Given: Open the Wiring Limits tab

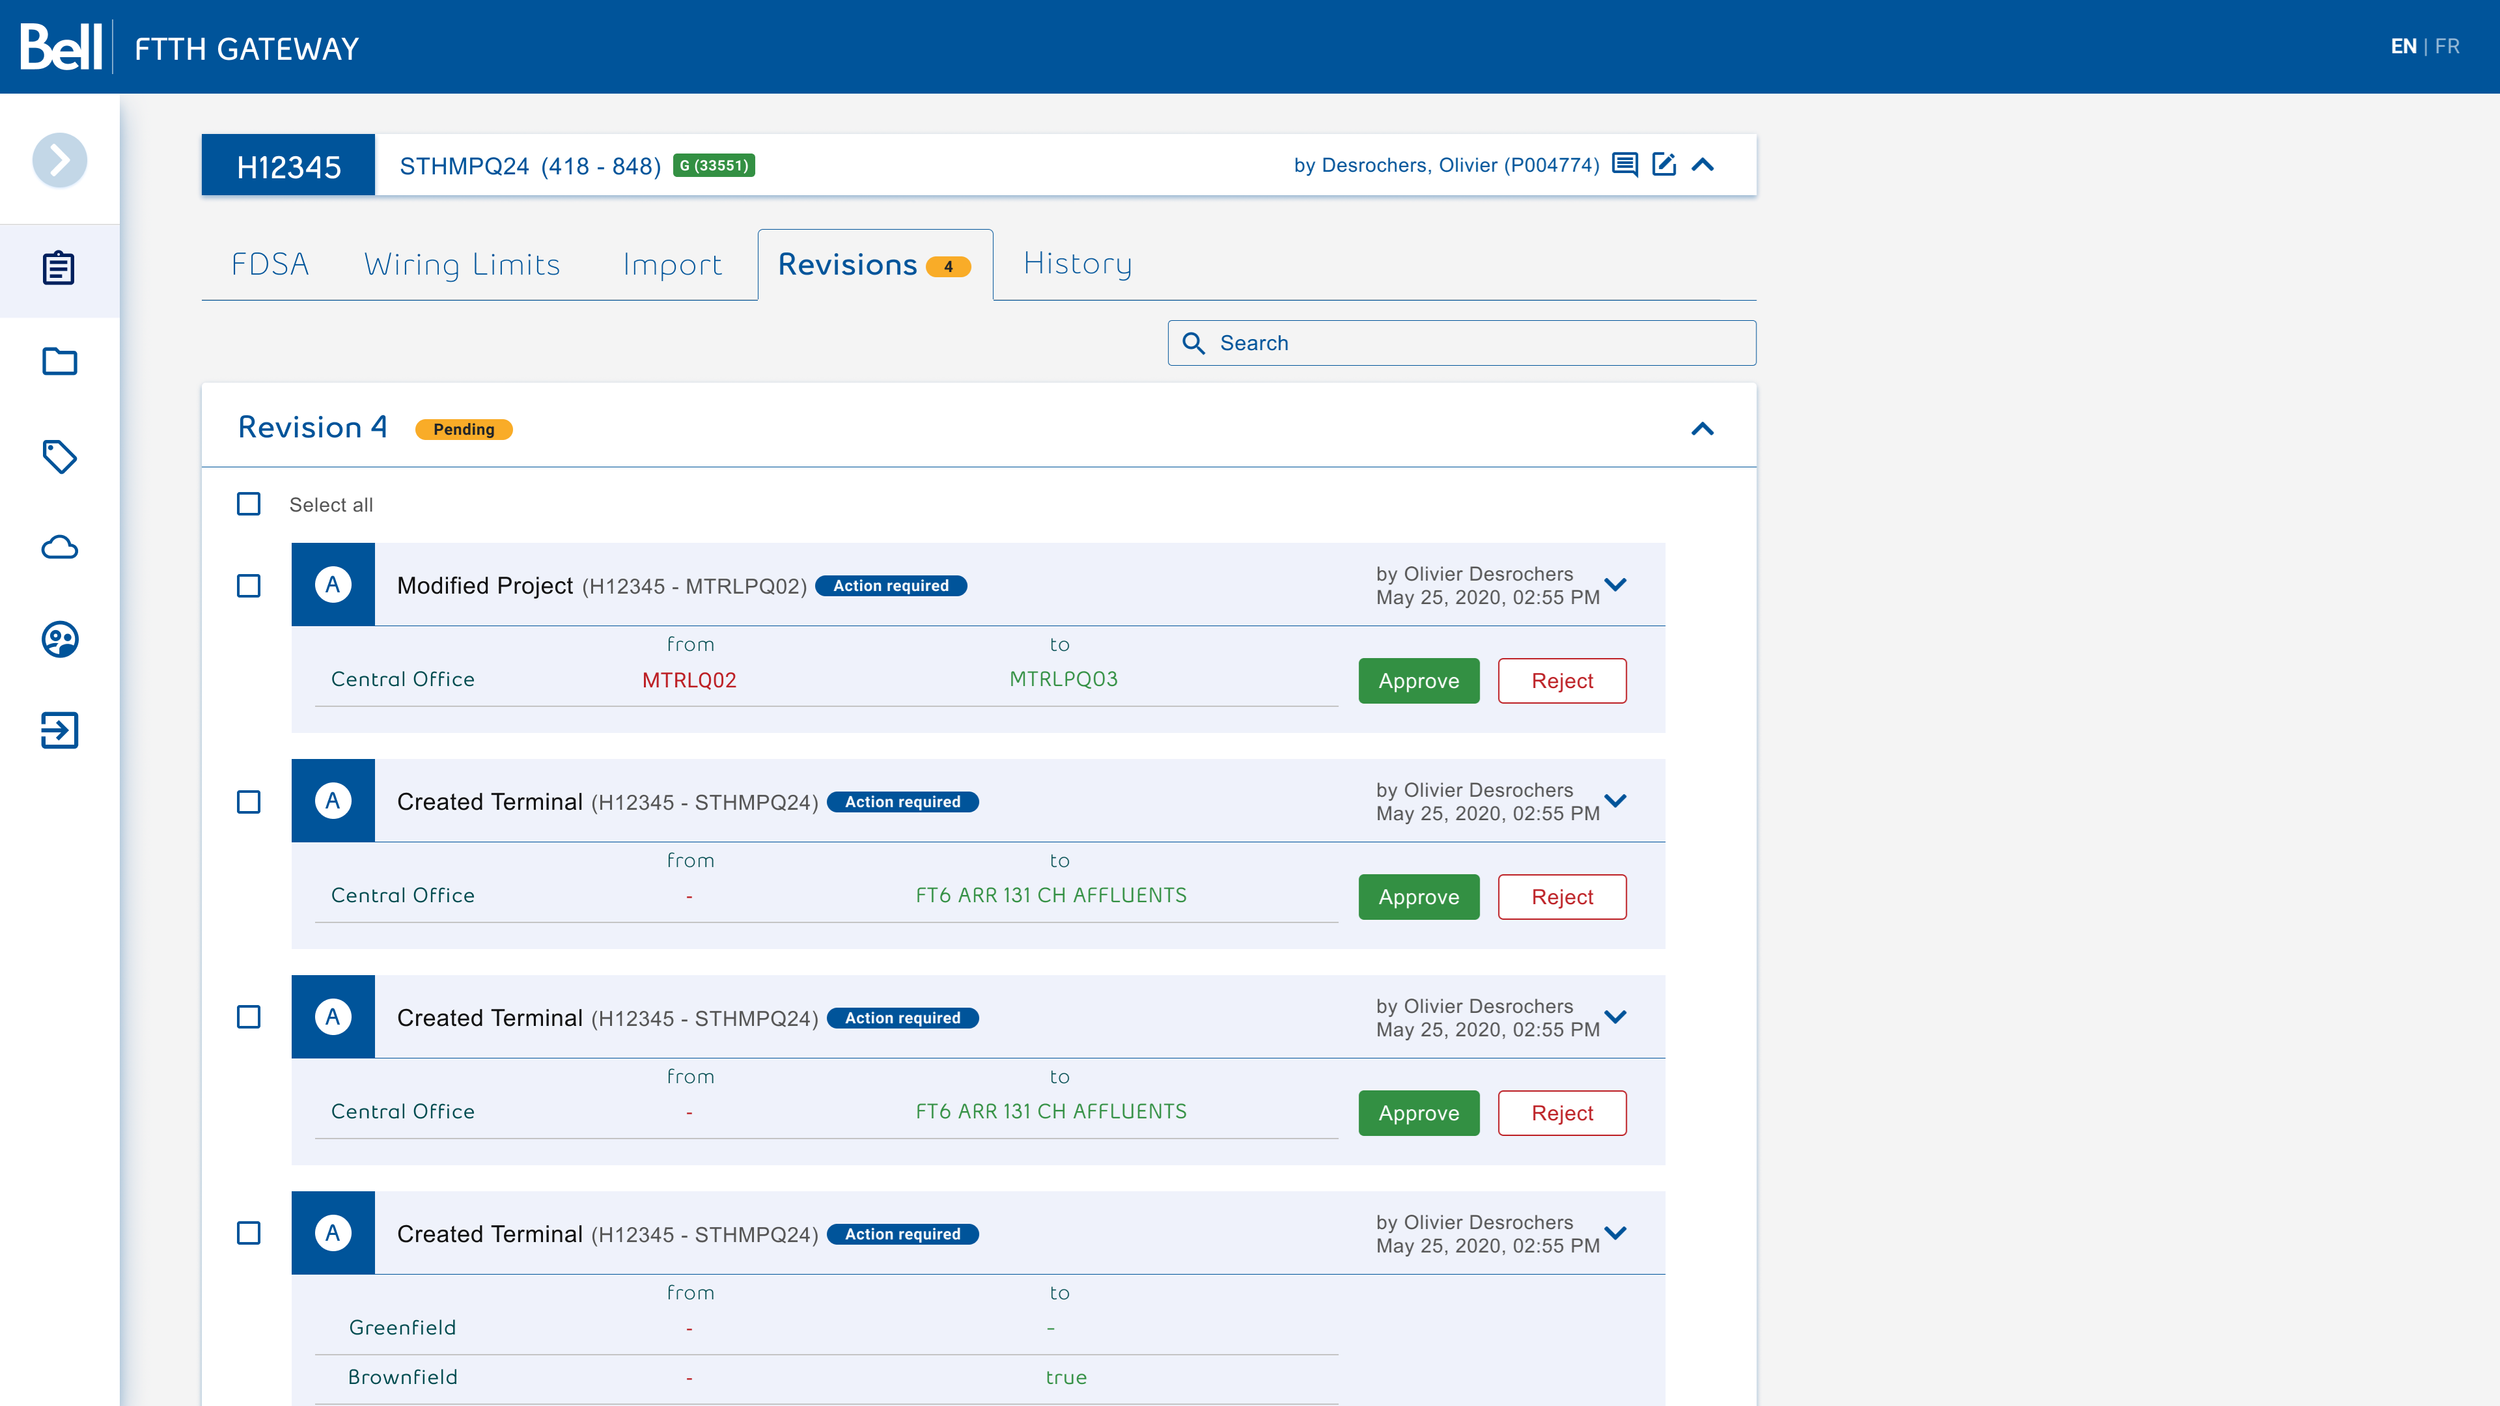Looking at the screenshot, I should [462, 265].
